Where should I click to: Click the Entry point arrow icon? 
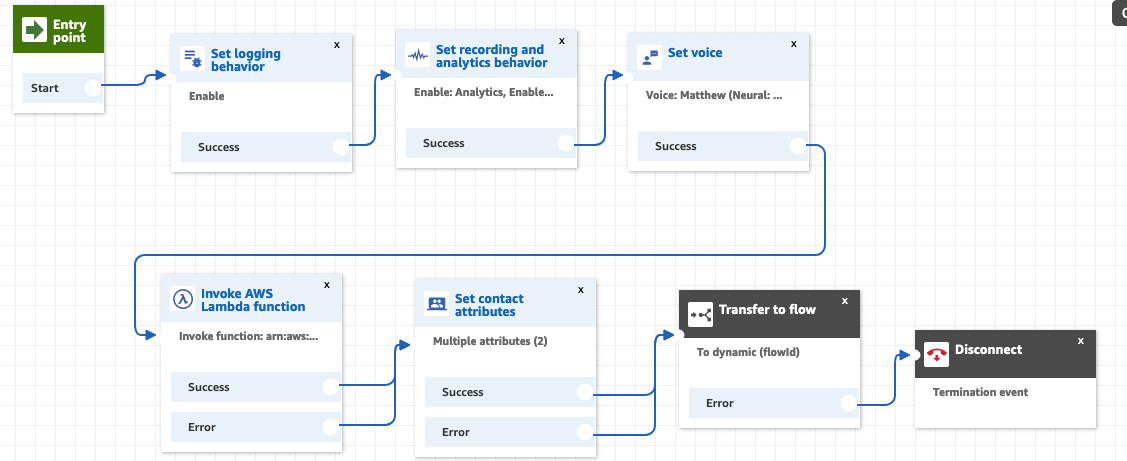tap(34, 30)
